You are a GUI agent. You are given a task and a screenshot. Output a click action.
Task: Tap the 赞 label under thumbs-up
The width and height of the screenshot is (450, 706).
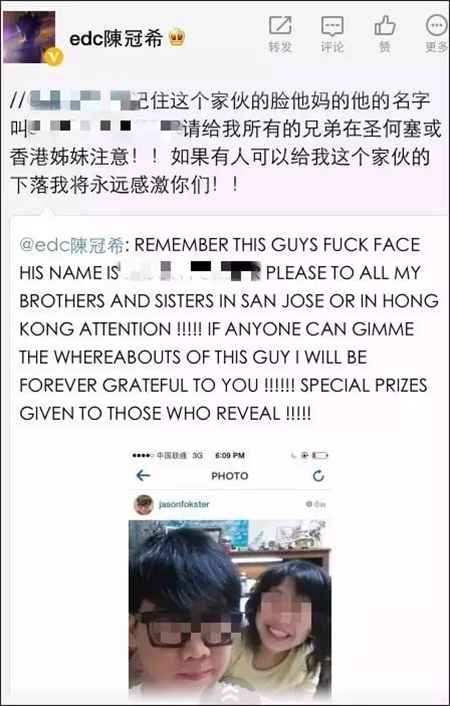385,46
